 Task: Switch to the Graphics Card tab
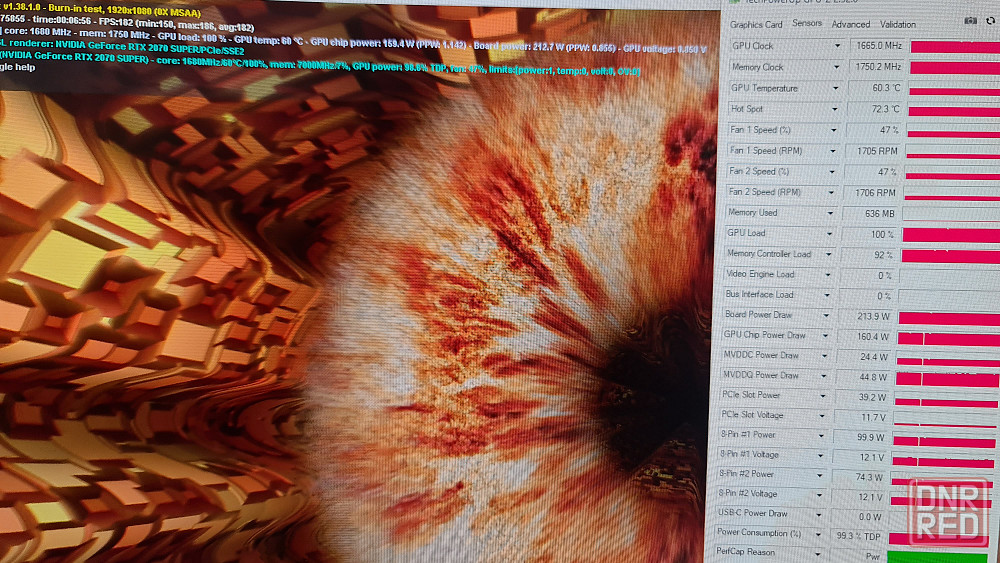(x=756, y=25)
